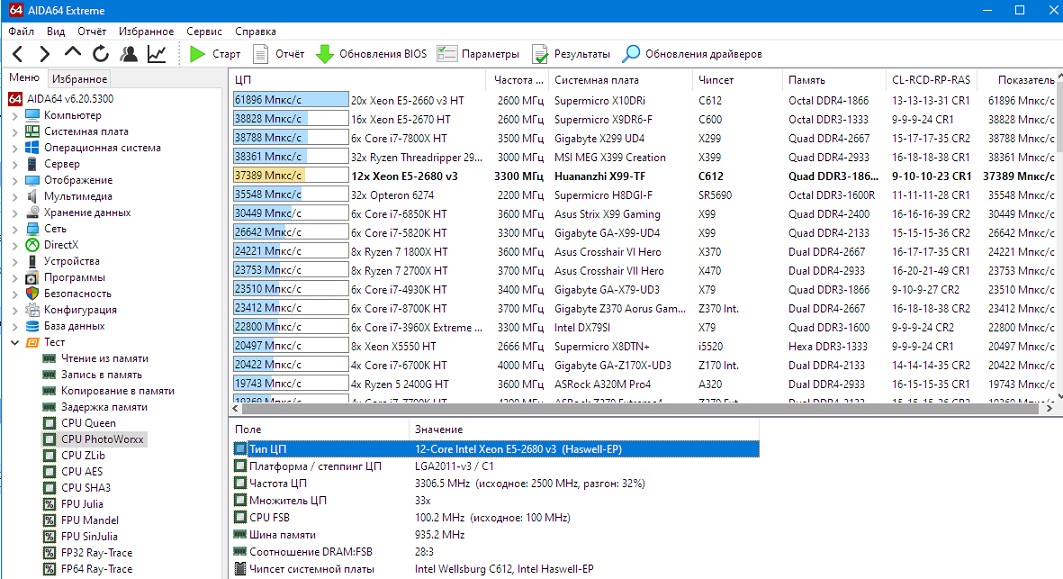
Task: Expand the Системная плата tree node
Action: tap(15, 132)
